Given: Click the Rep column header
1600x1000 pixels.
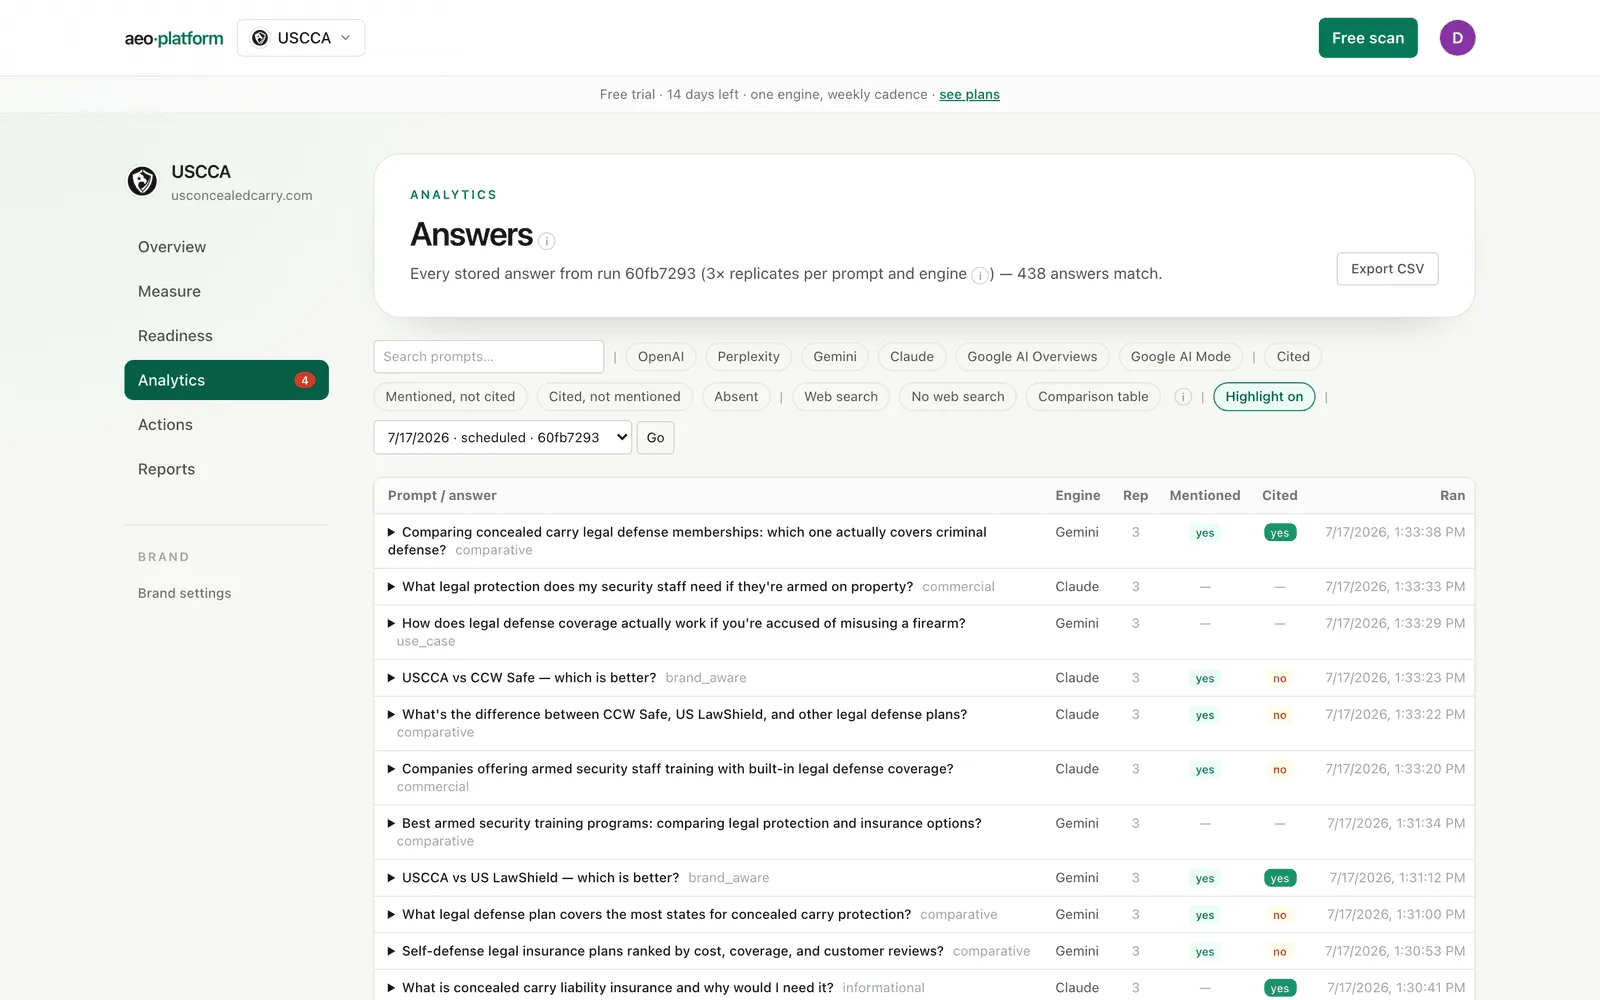Looking at the screenshot, I should pyautogui.click(x=1135, y=496).
